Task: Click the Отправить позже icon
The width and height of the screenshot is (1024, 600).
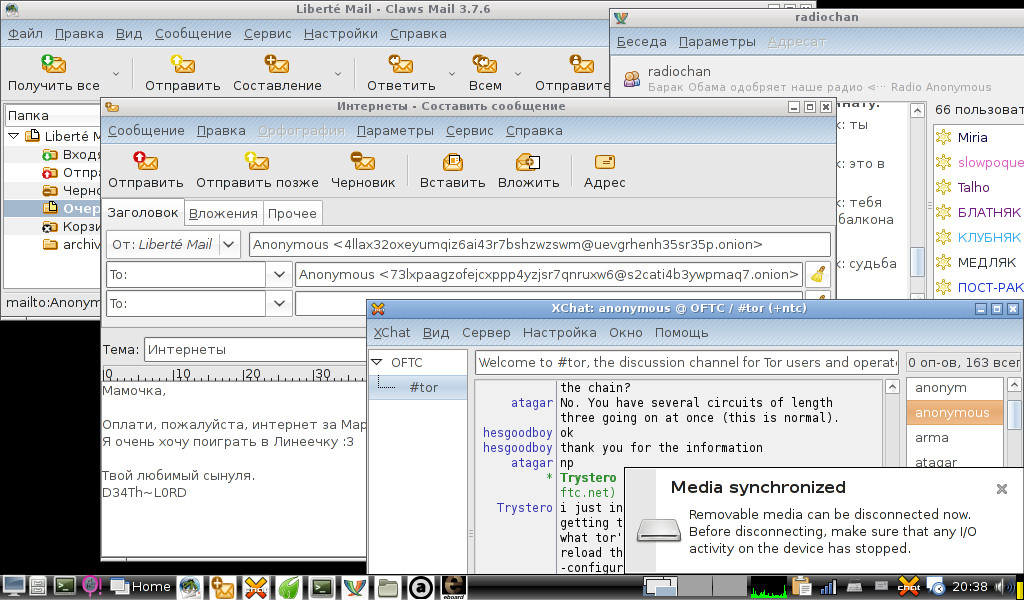Action: pos(257,161)
